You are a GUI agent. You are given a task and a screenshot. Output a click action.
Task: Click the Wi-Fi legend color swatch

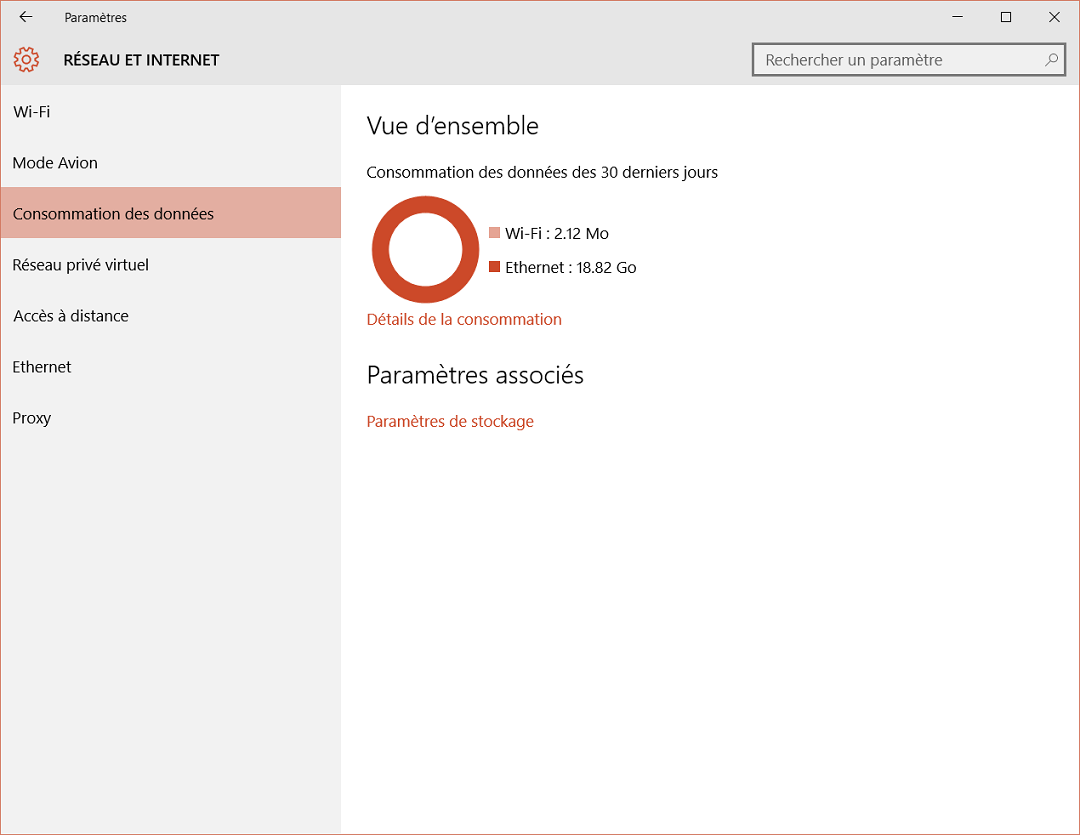tap(494, 233)
